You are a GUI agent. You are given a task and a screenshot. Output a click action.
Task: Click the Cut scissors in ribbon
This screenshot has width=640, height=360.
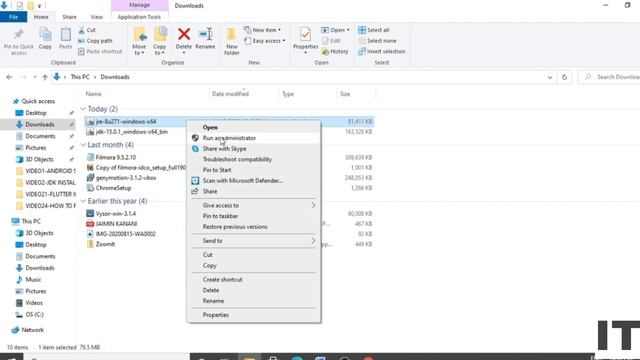[x=87, y=30]
